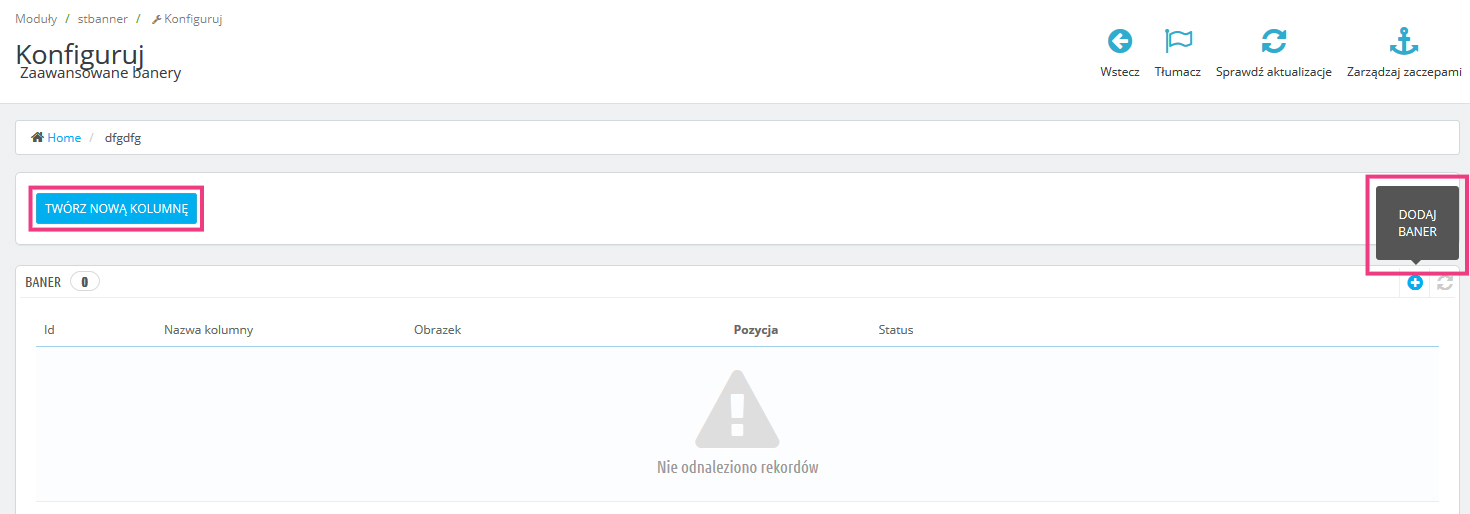1470x514 pixels.
Task: Click the Dodaj baner tooltip
Action: click(x=1417, y=223)
